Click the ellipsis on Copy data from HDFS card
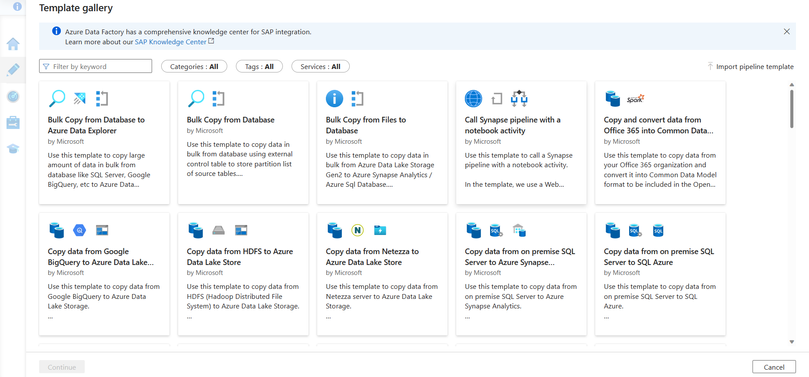 pos(189,318)
